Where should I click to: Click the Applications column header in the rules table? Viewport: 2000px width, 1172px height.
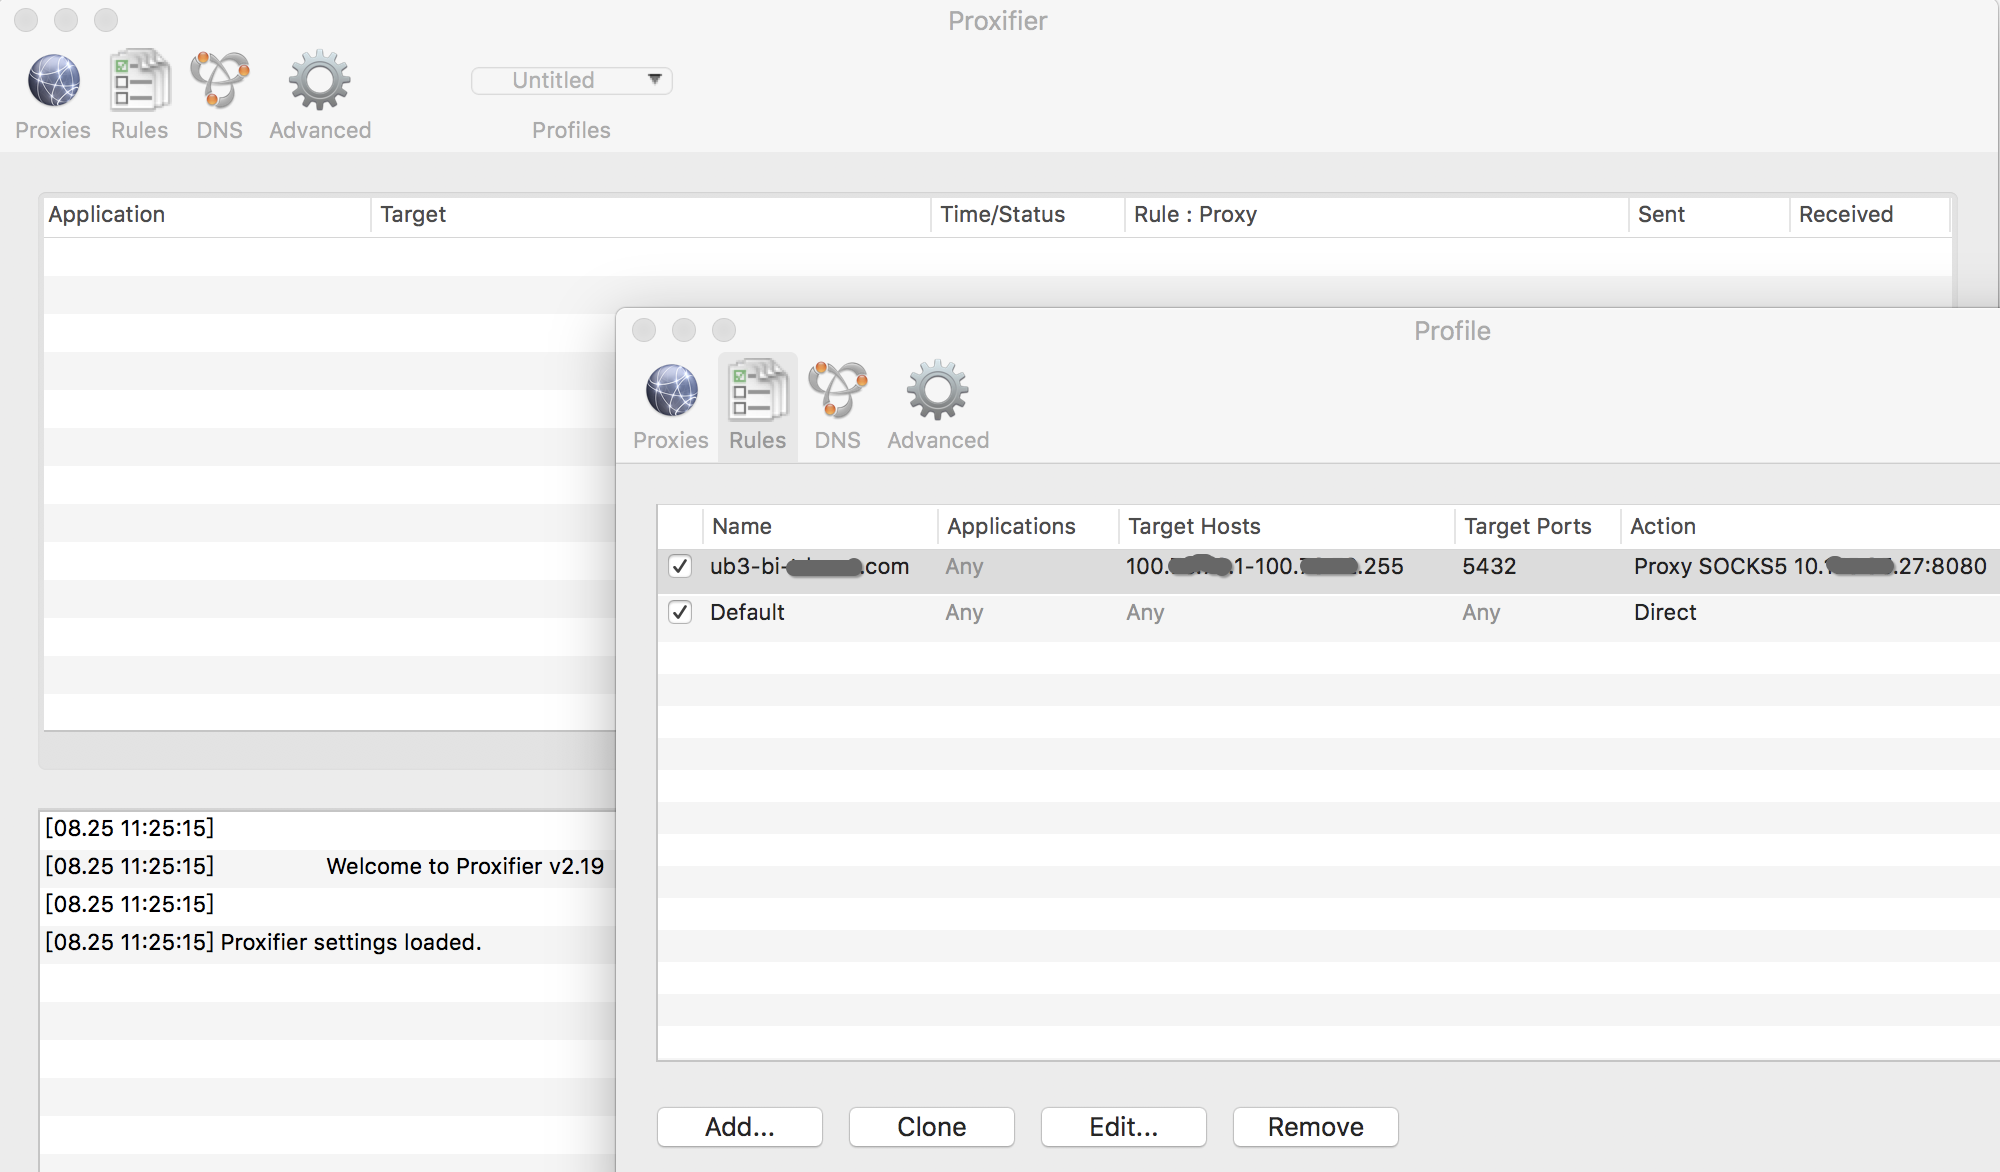[1028, 526]
